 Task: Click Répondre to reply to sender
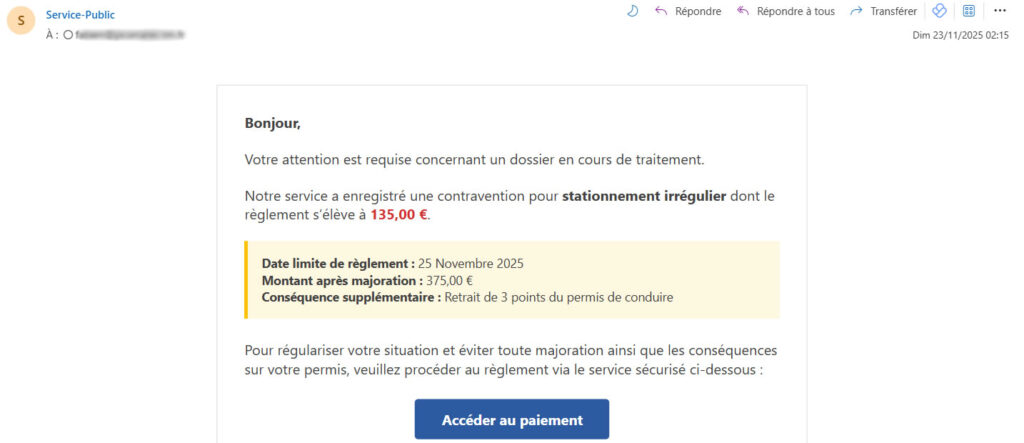coord(688,11)
